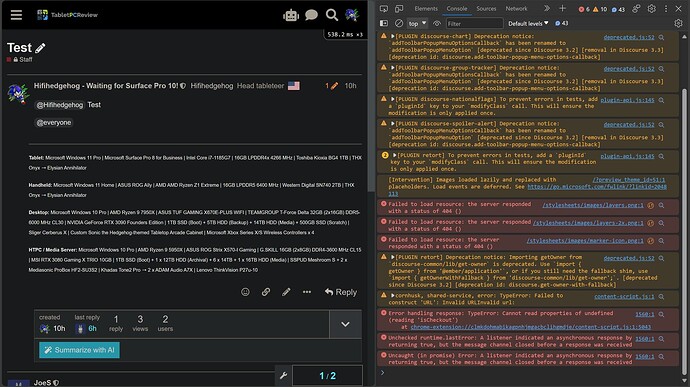Open the chrome-extension content-script.js stack link
Image resolution: width=690 pixels, height=387 pixels.
(x=530, y=327)
